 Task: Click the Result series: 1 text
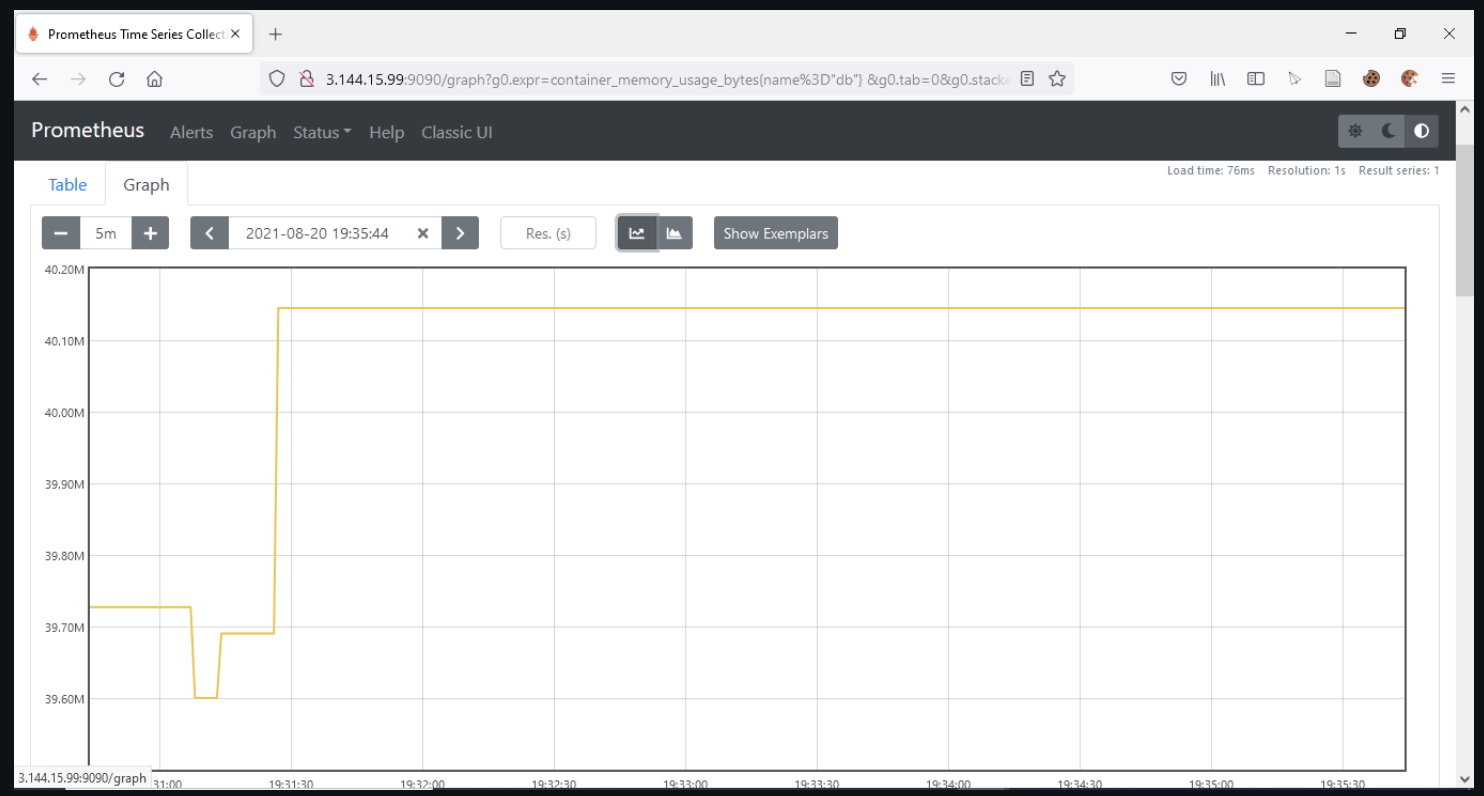point(1399,171)
